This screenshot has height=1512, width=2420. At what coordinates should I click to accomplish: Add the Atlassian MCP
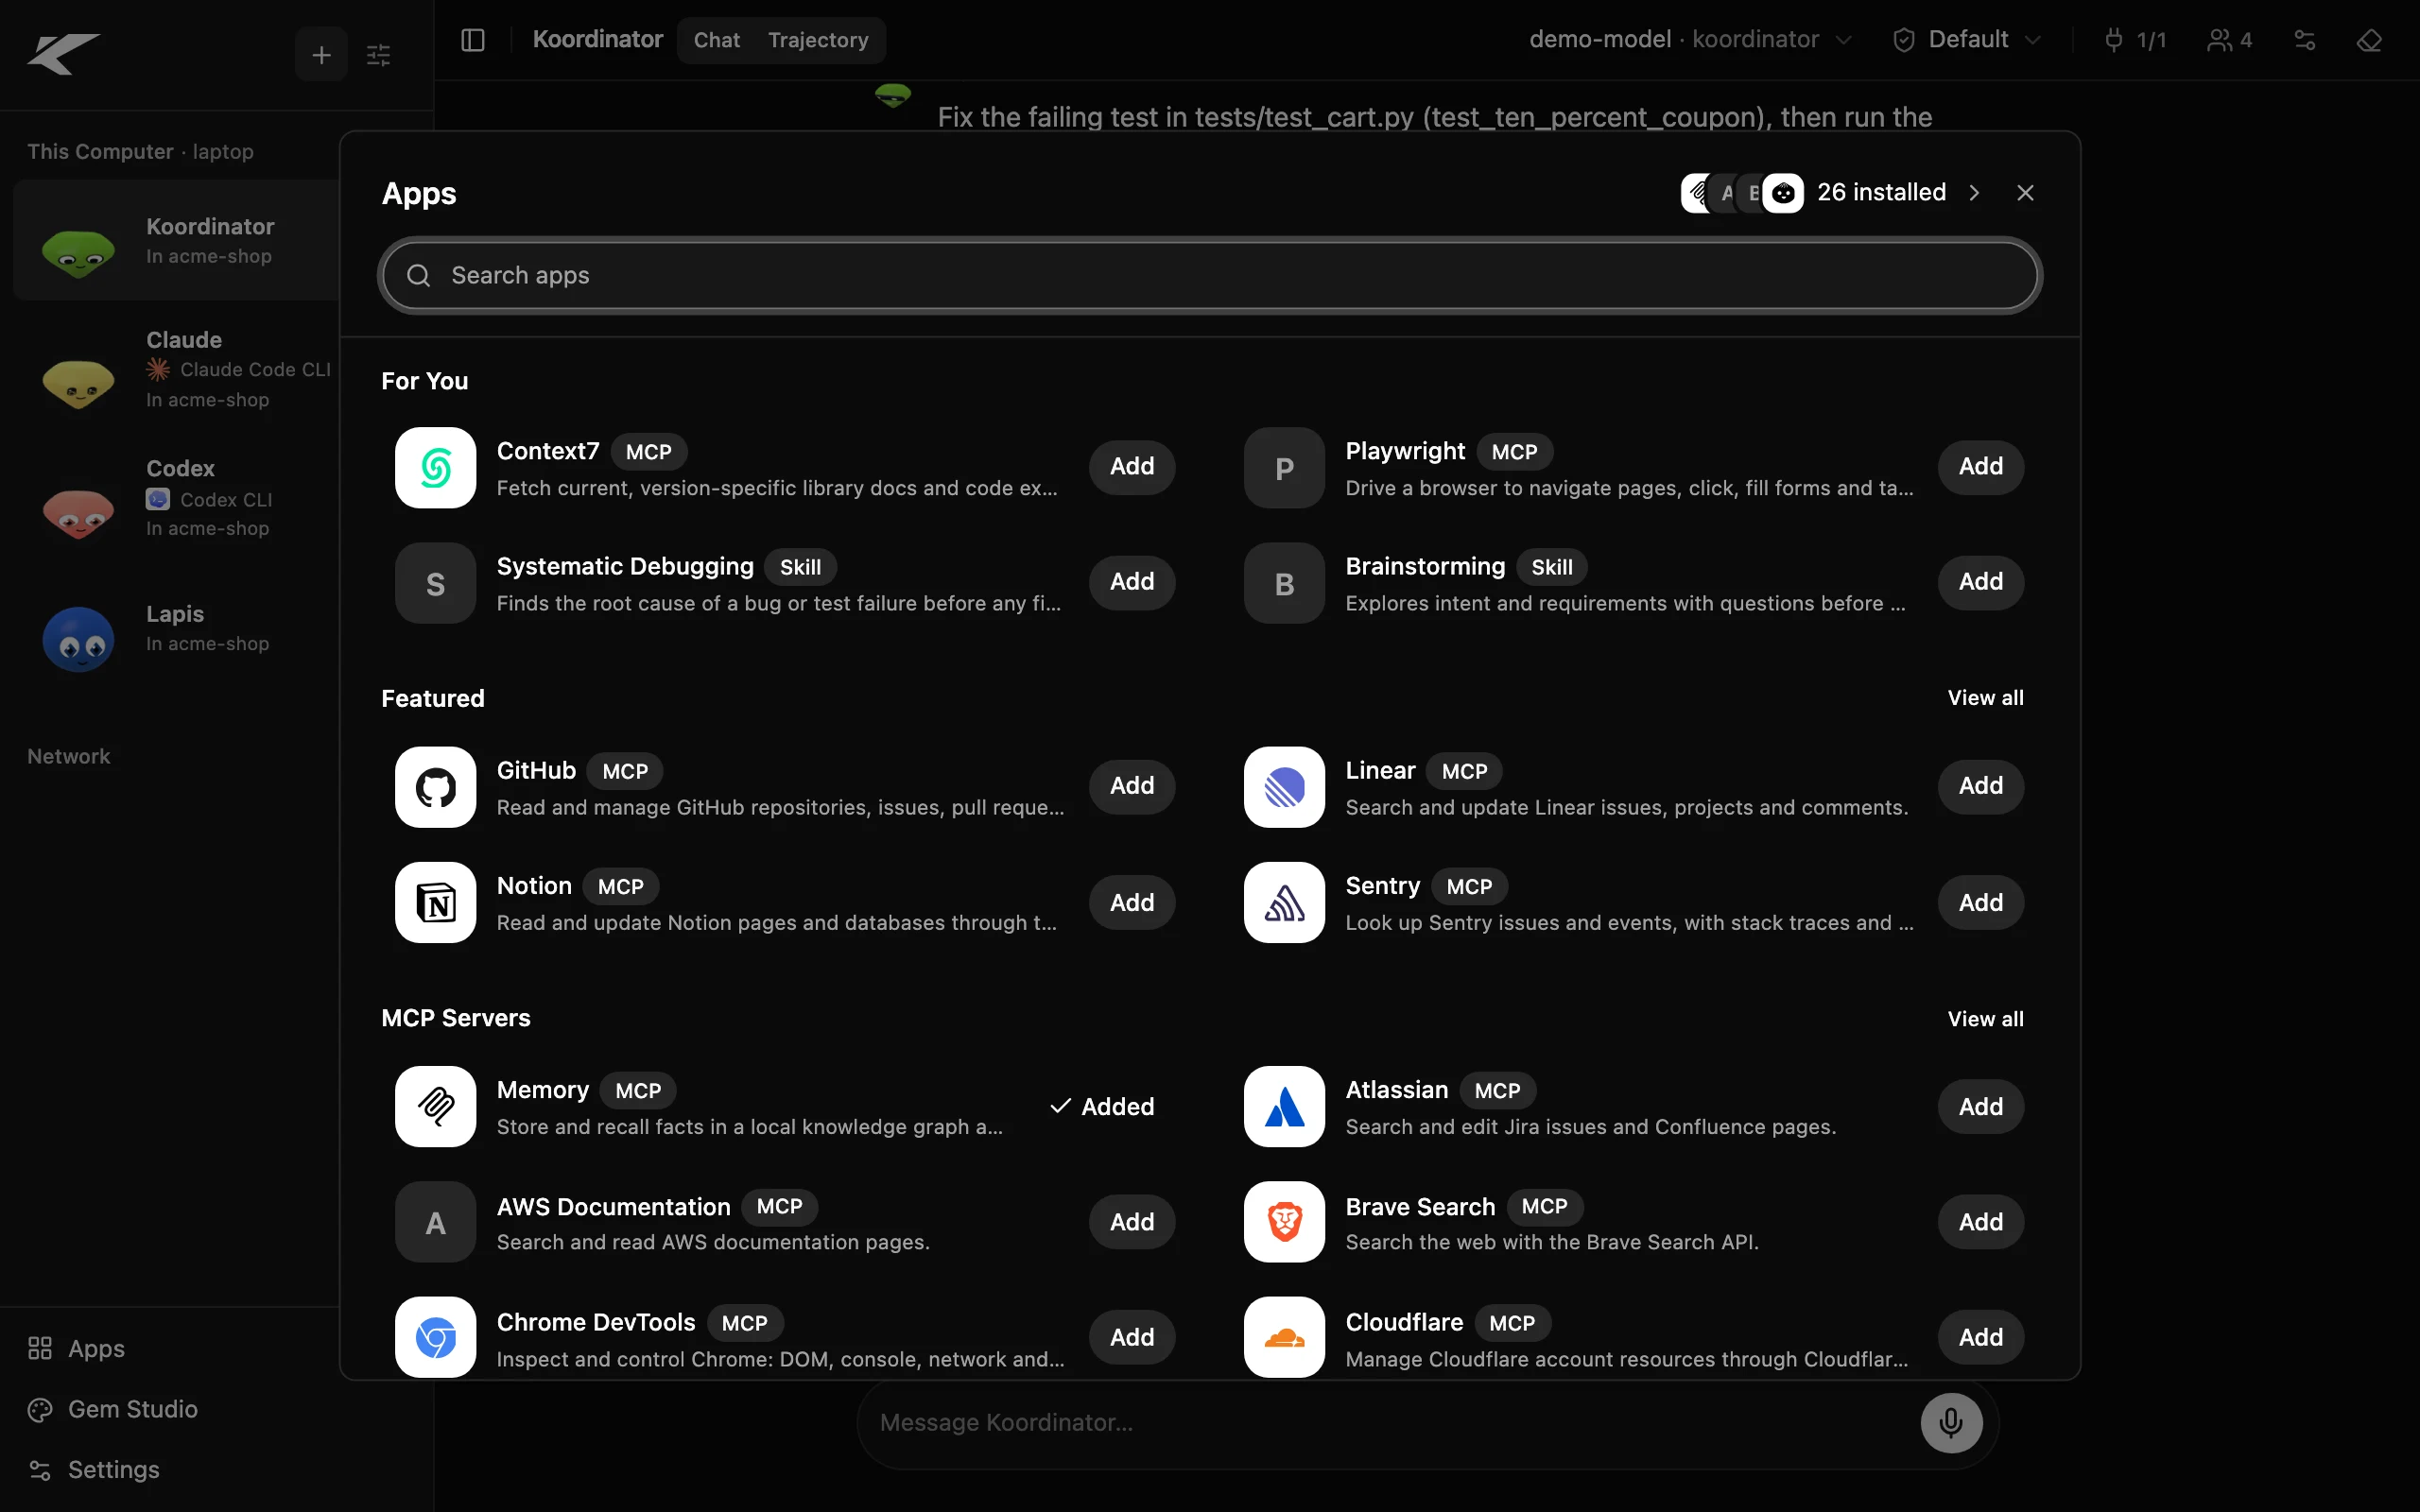(1980, 1106)
